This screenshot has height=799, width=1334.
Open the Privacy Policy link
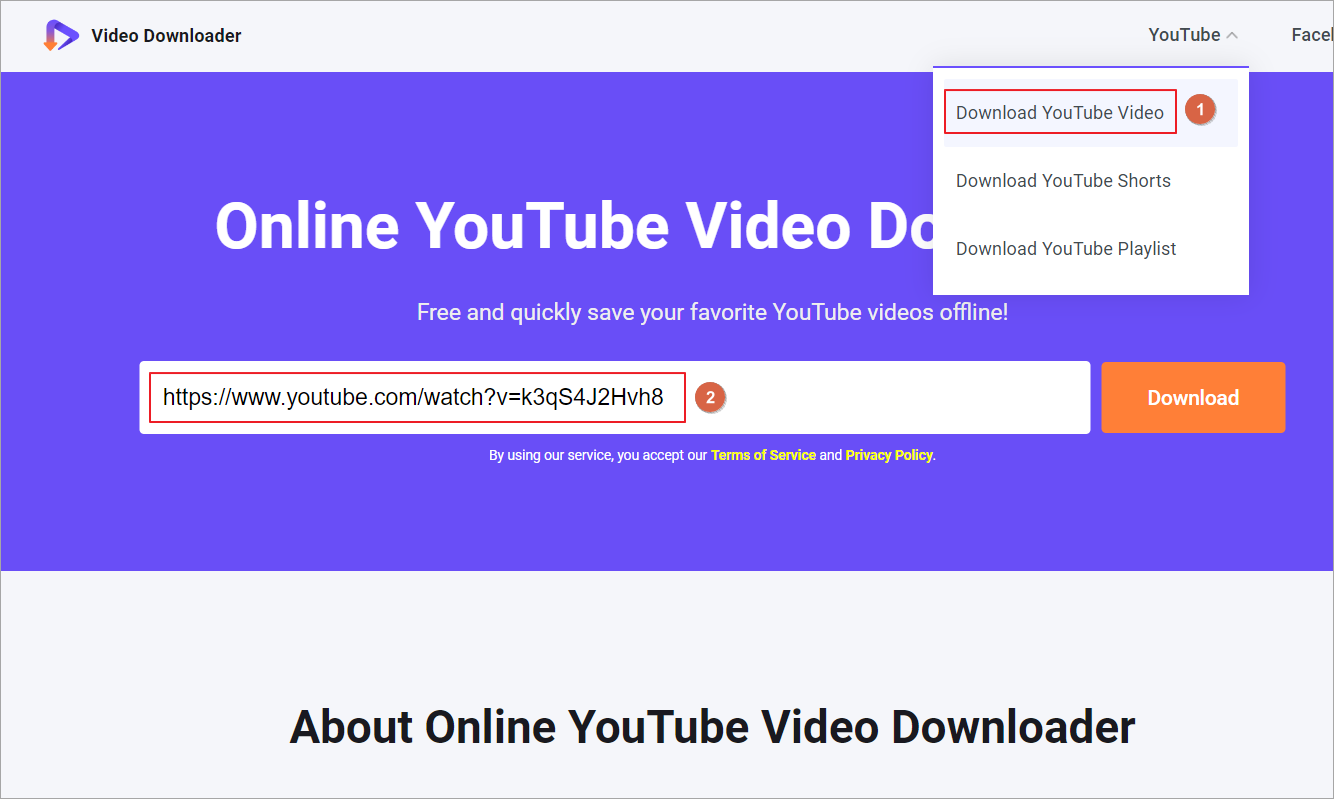pos(889,455)
